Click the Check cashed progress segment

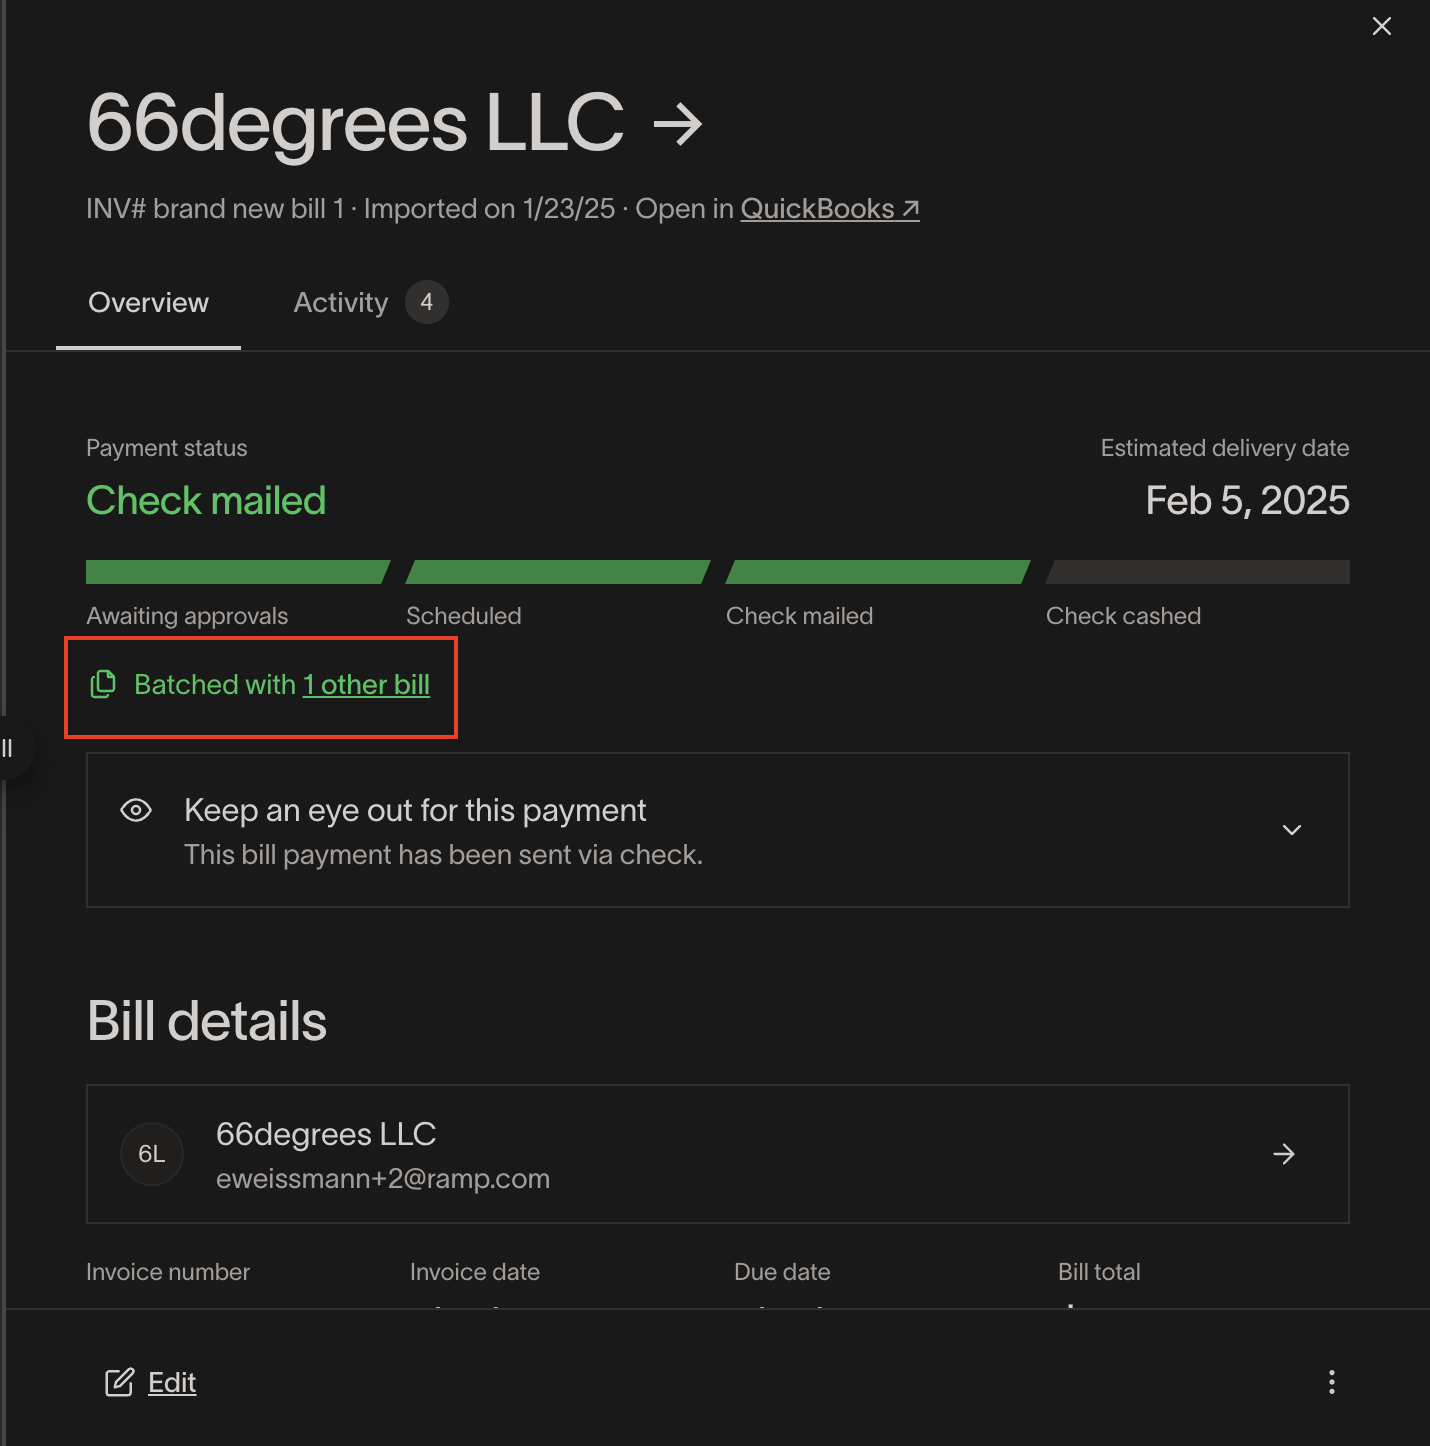coord(1198,572)
